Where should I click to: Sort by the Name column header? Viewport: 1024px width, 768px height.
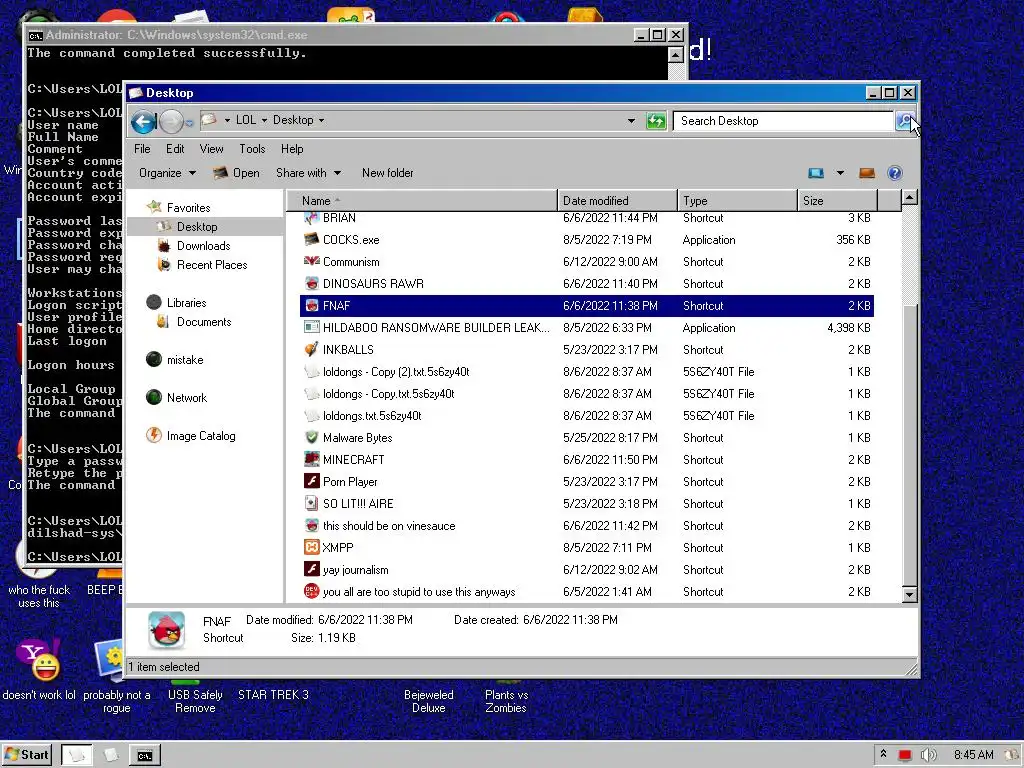pyautogui.click(x=422, y=200)
